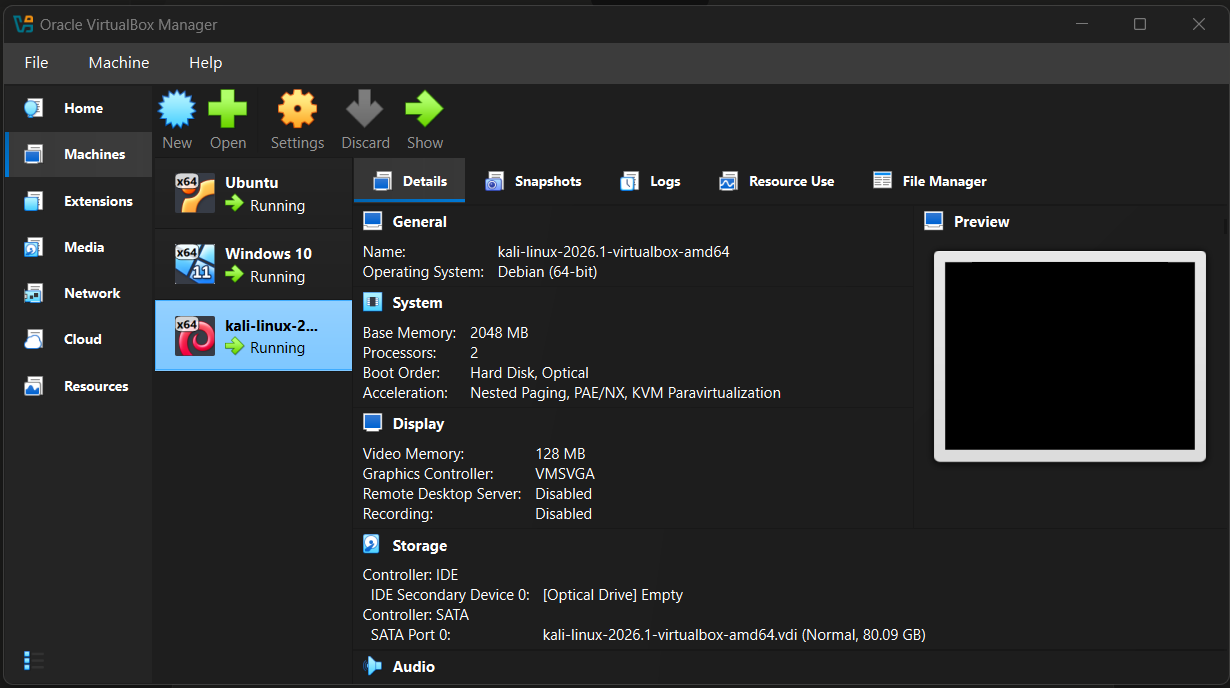Click the green Open plus icon
The width and height of the screenshot is (1230, 688).
(x=227, y=109)
